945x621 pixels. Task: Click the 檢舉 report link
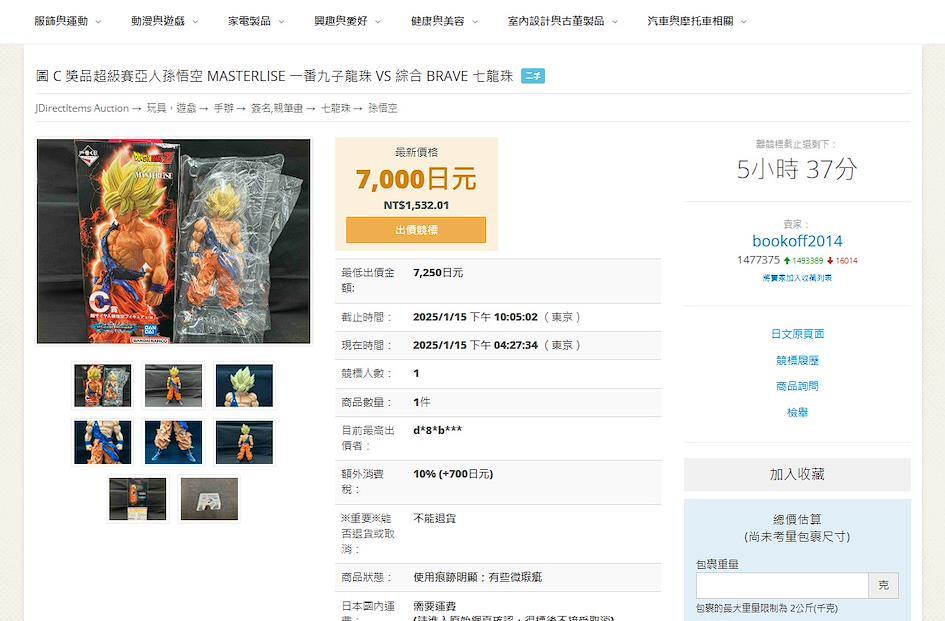797,412
